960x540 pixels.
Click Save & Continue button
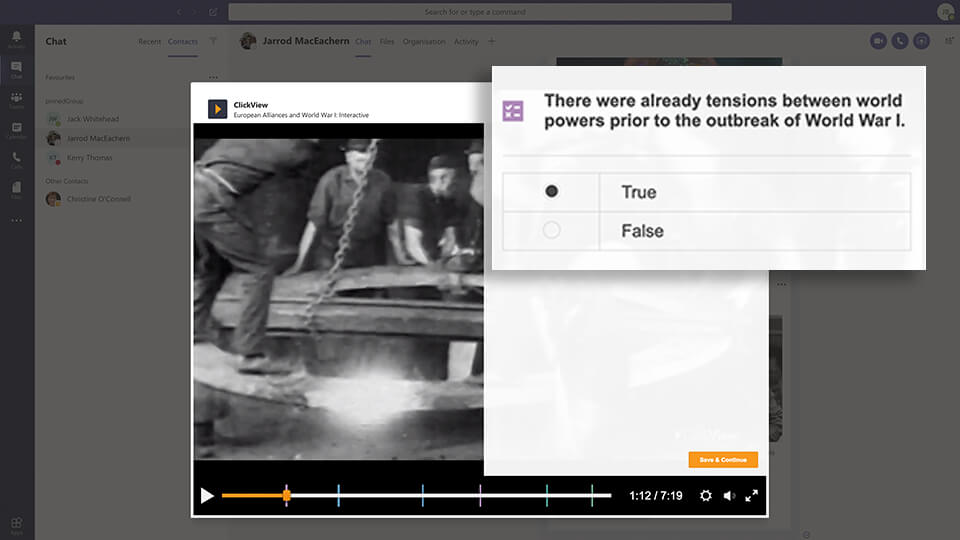723,460
